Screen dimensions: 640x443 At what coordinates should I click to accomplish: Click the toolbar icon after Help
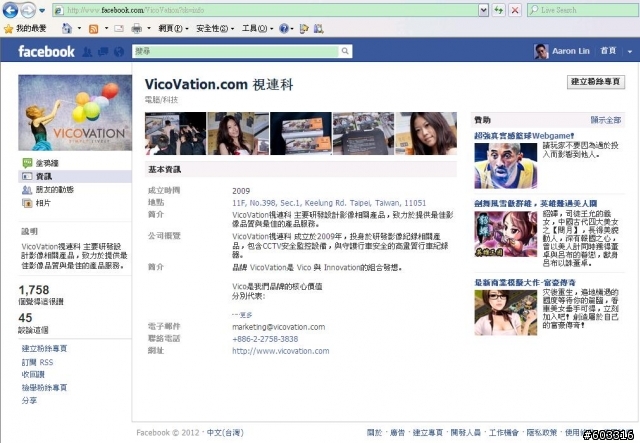[x=304, y=29]
